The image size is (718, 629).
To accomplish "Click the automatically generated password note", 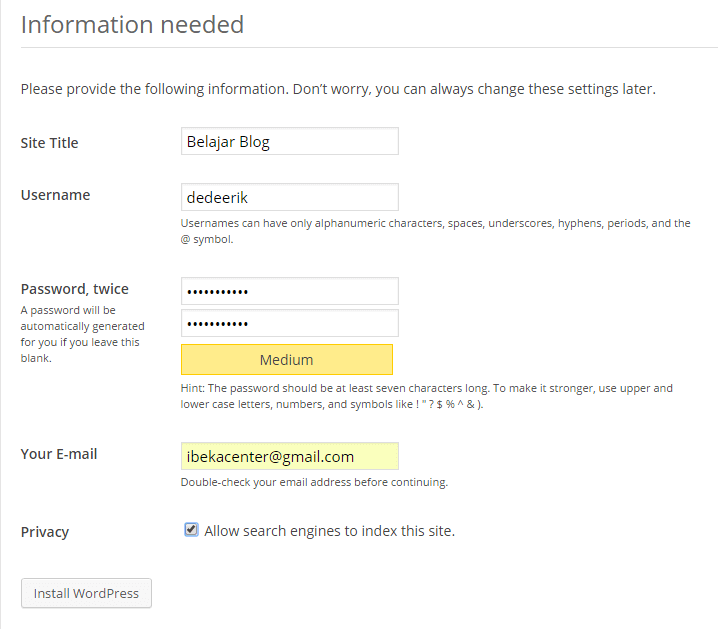I will point(82,334).
